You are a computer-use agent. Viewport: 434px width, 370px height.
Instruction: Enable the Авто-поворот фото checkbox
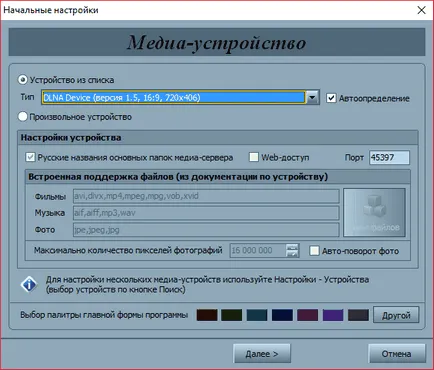[314, 251]
